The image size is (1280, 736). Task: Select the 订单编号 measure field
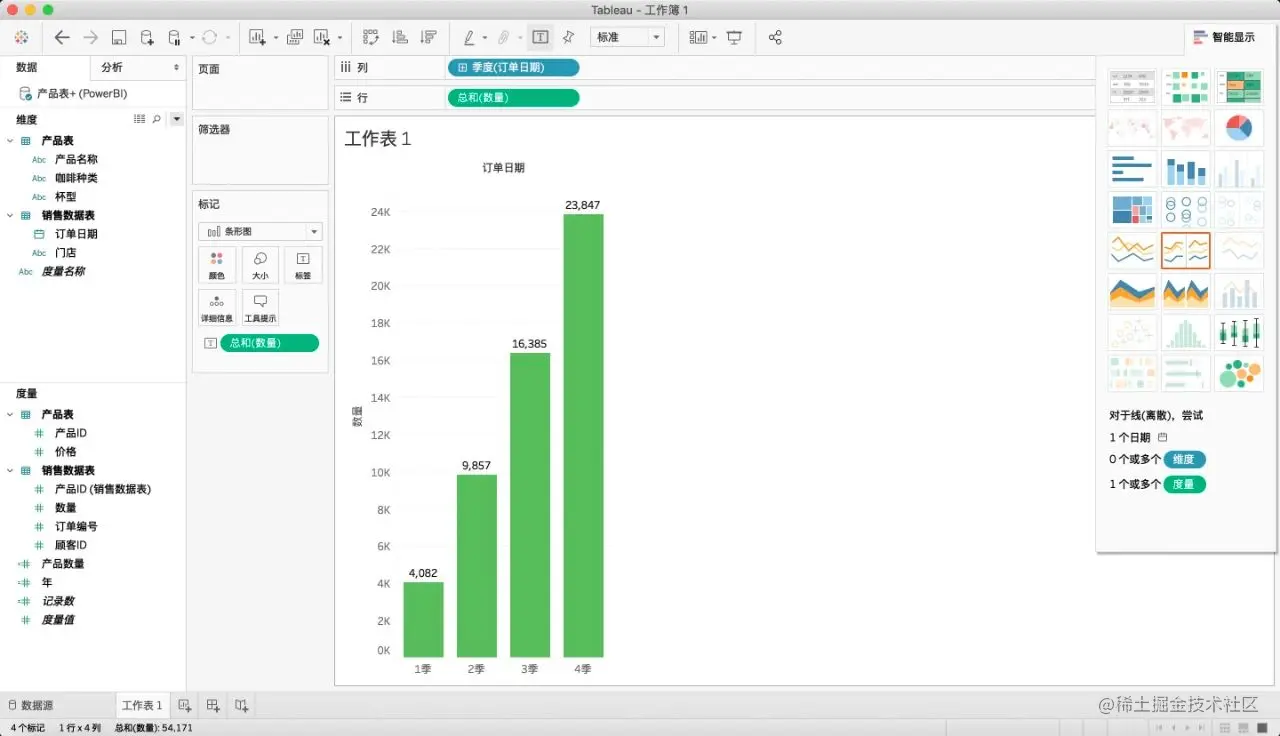coord(76,526)
